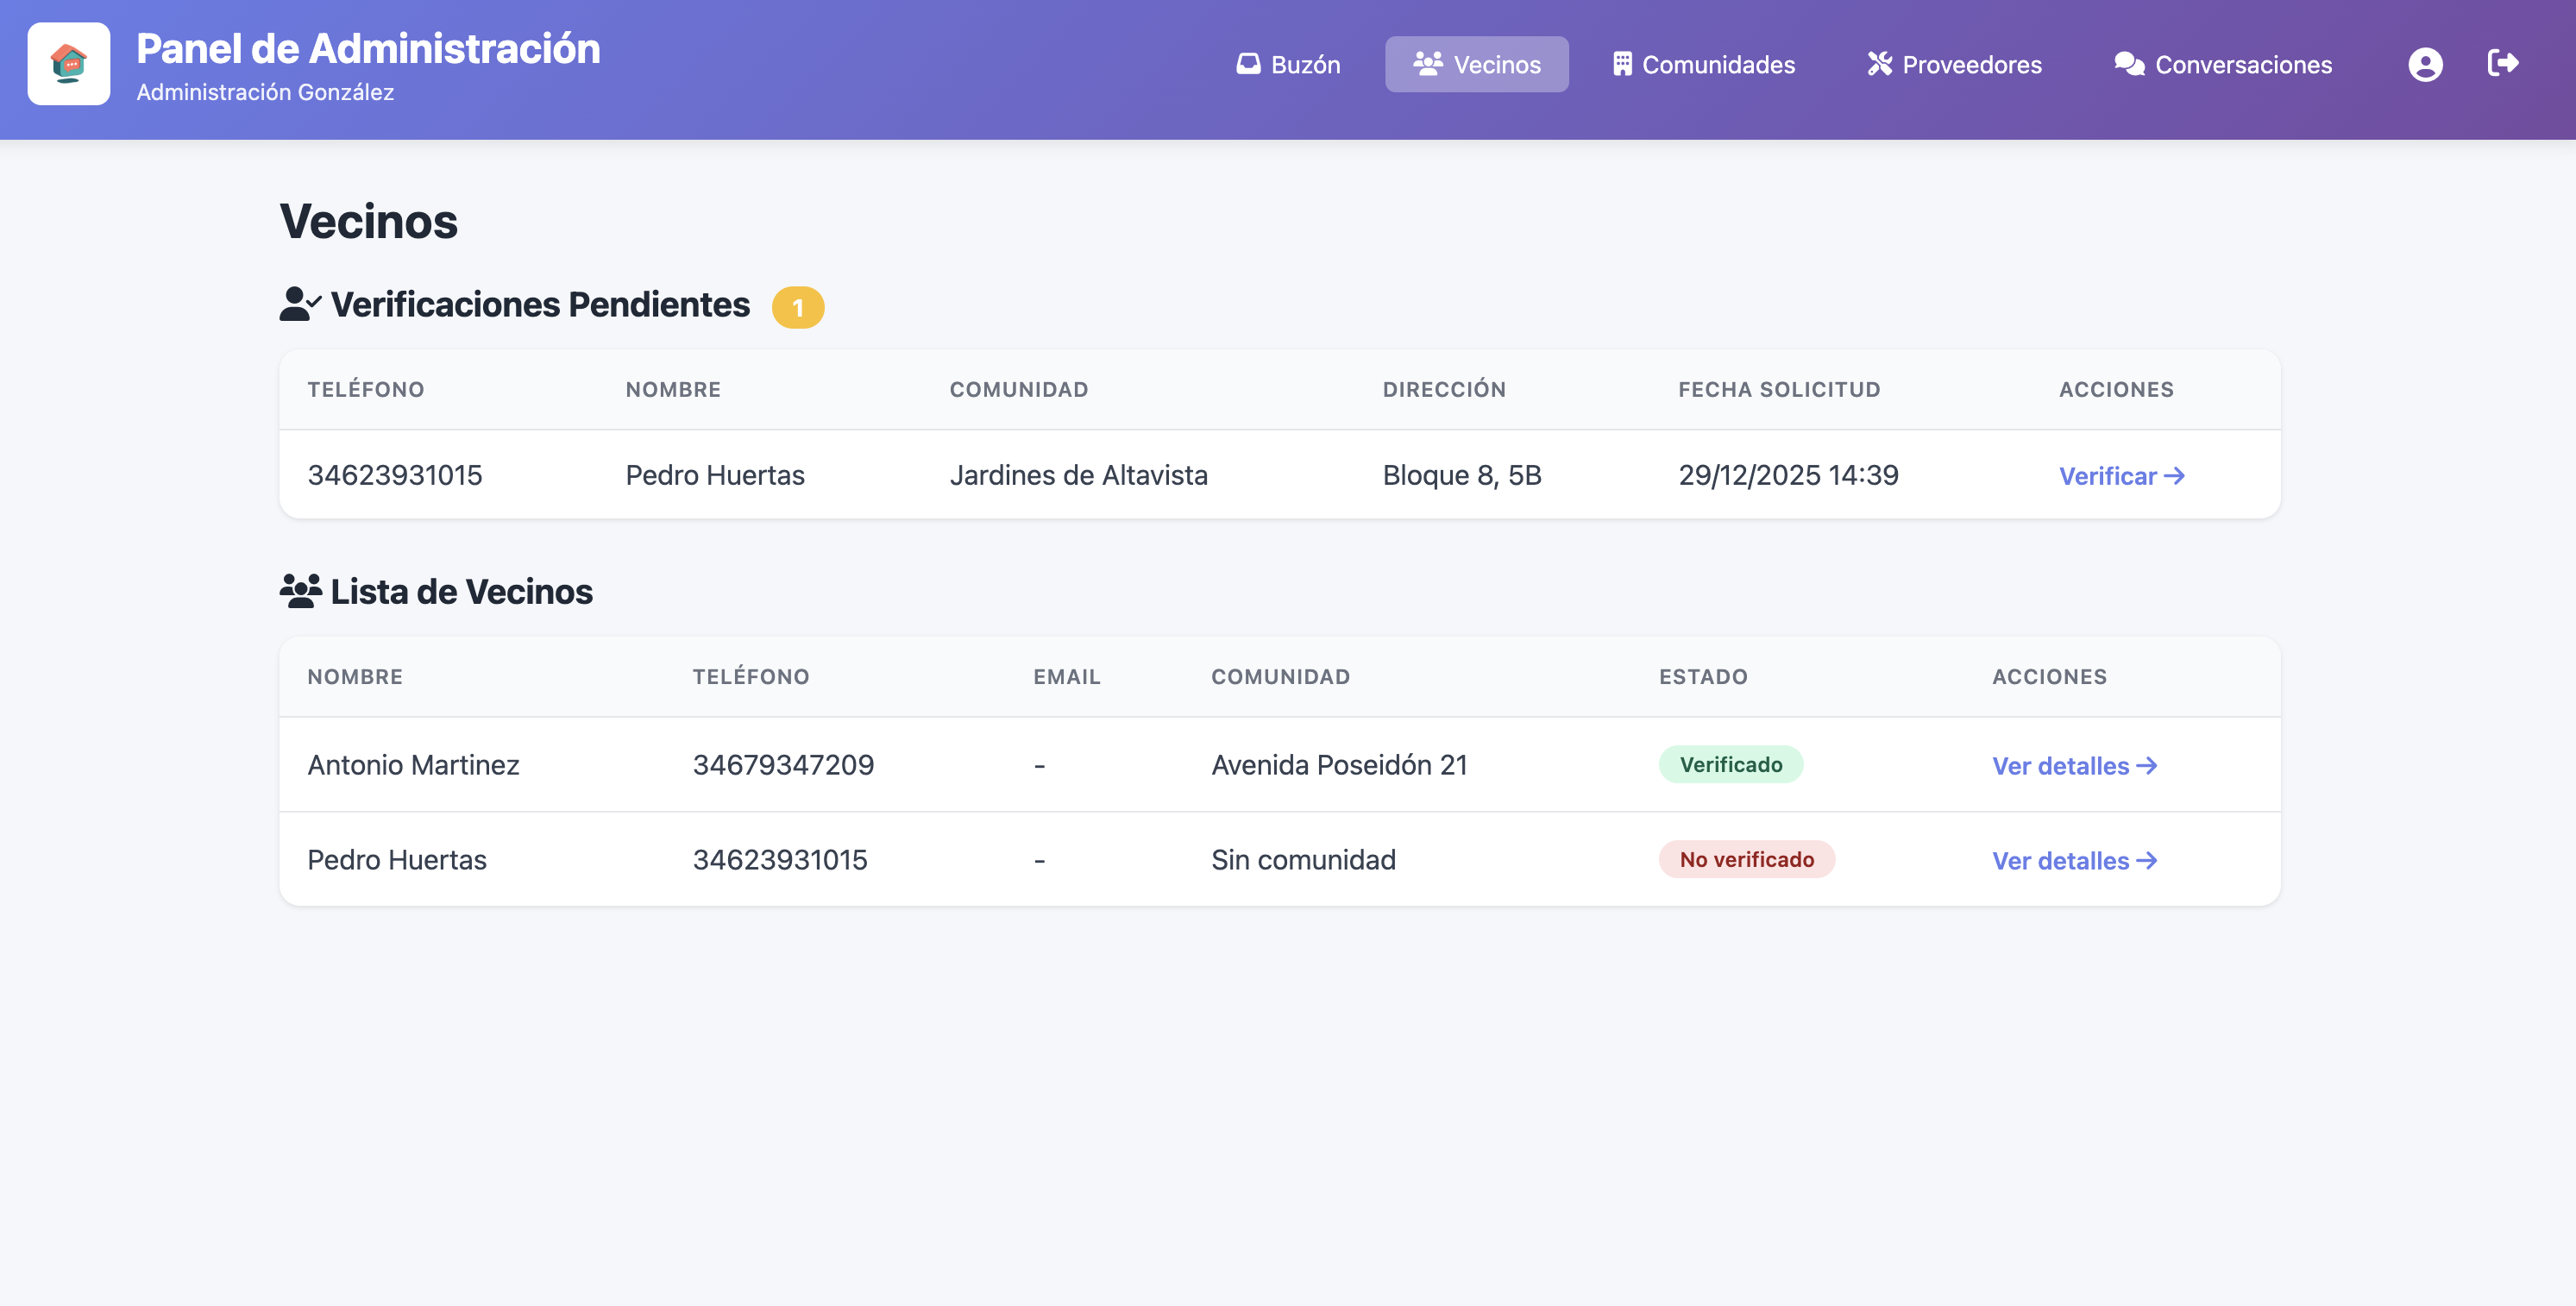Click the Buzón inbox icon
The width and height of the screenshot is (2576, 1306).
pyautogui.click(x=1248, y=64)
